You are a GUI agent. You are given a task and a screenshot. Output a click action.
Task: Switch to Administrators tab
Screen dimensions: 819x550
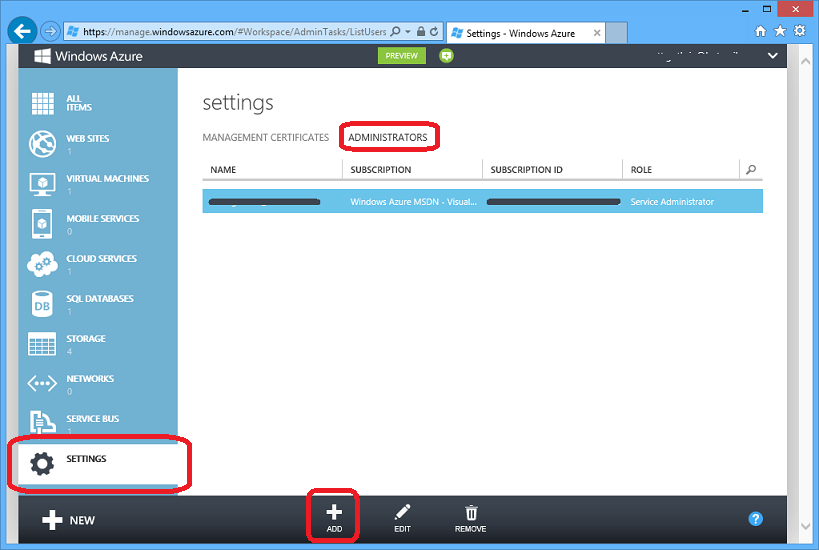pos(388,137)
